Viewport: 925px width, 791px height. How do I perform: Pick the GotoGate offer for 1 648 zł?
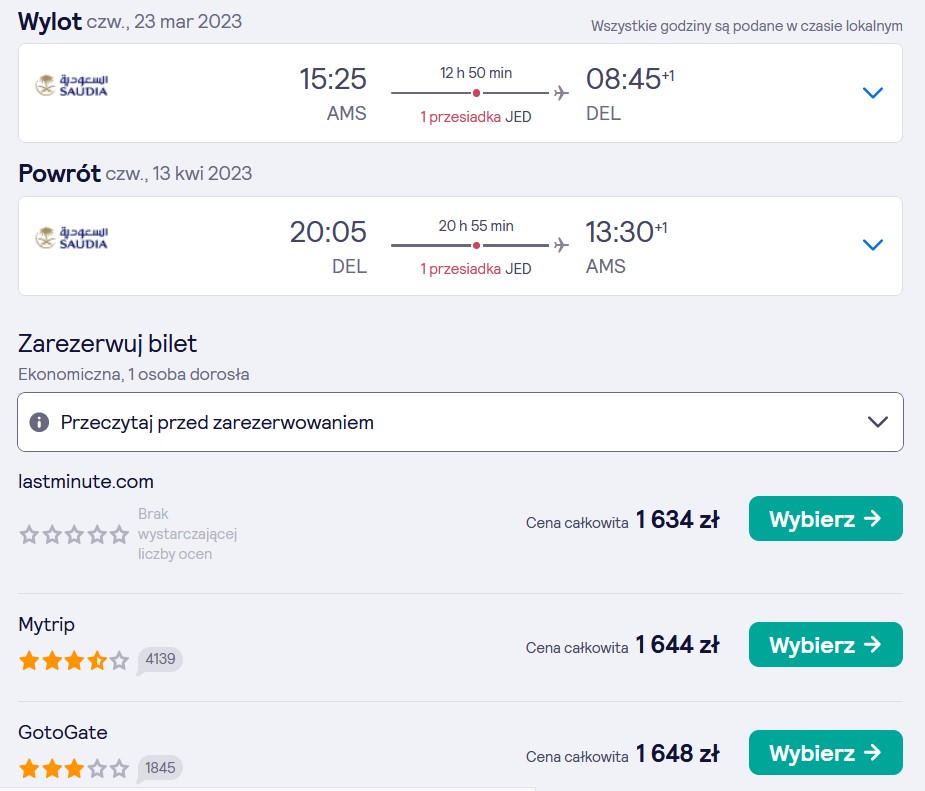click(x=825, y=753)
